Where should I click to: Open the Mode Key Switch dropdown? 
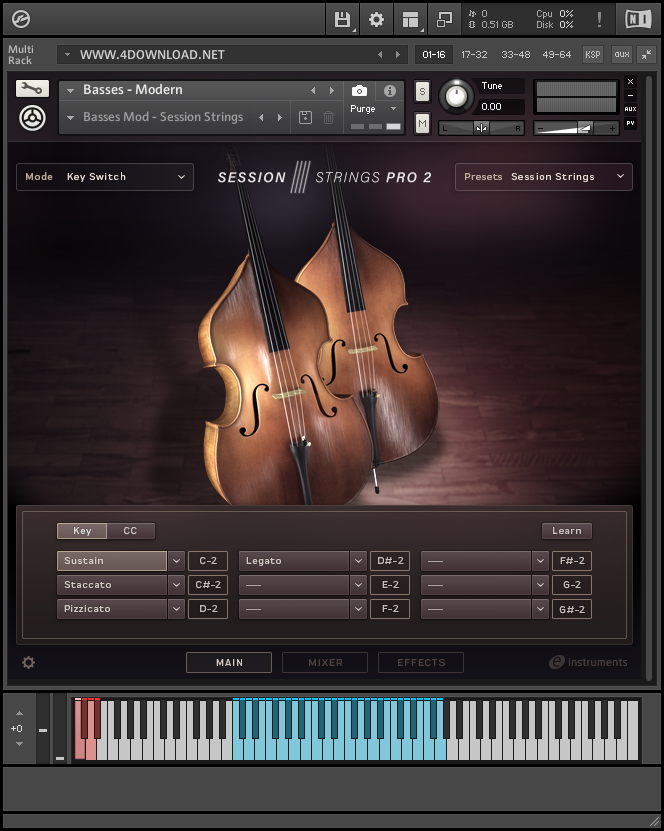105,177
